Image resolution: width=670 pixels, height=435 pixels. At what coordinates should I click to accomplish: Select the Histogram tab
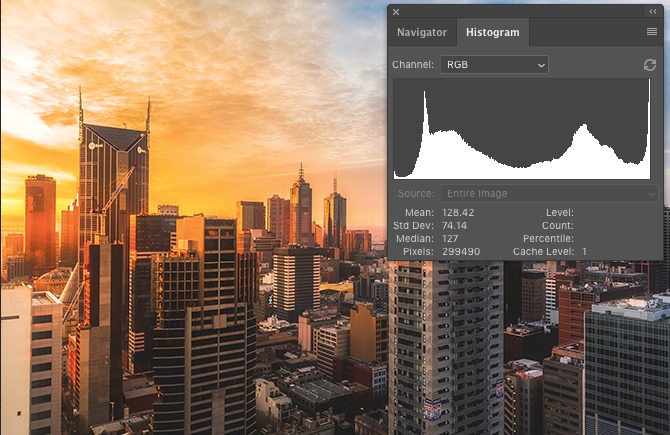point(493,32)
